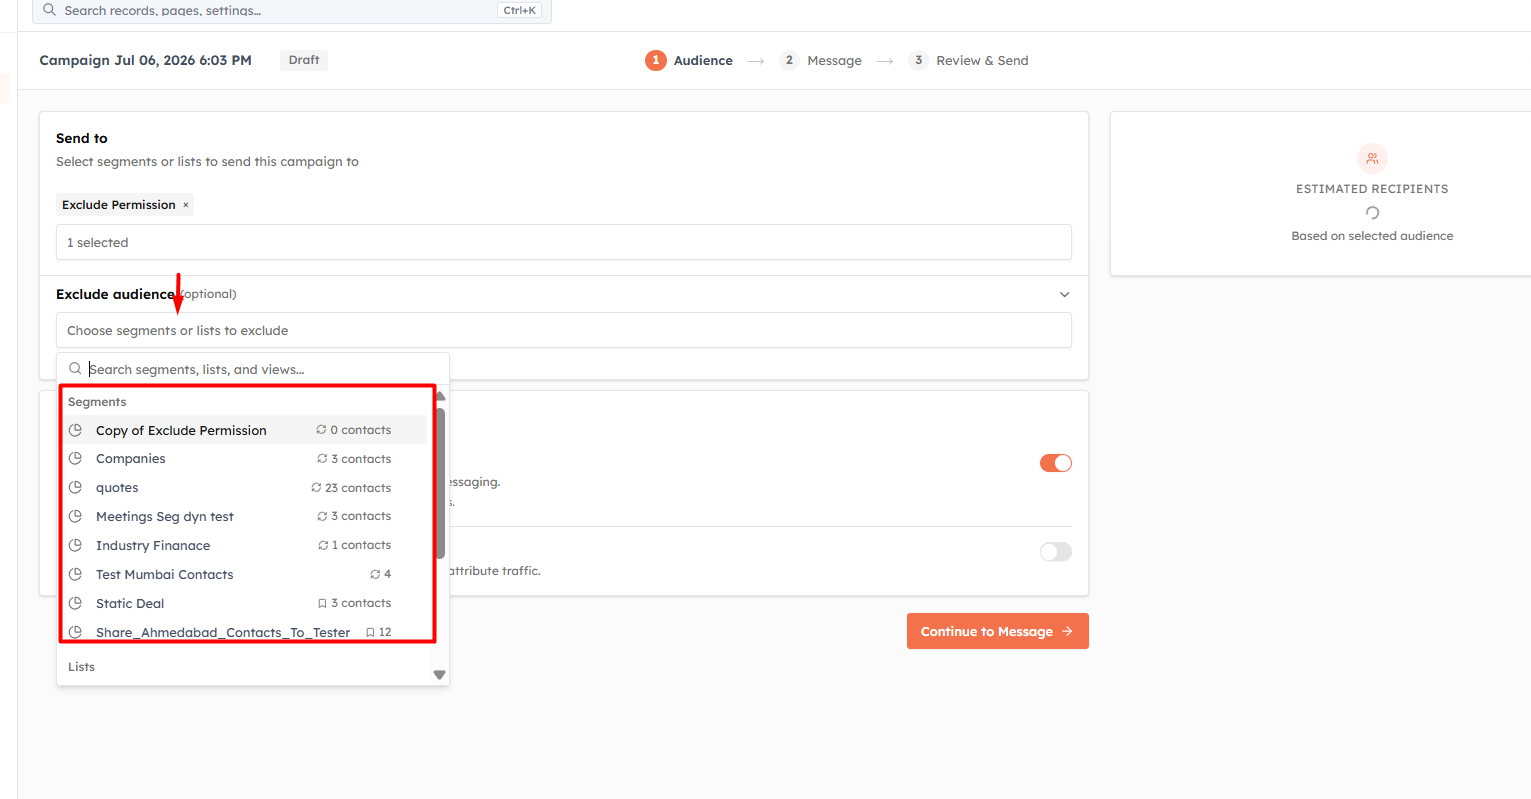Viewport: 1531px width, 799px height.
Task: Click the dropdown list scrollbar down arrow
Action: (439, 675)
